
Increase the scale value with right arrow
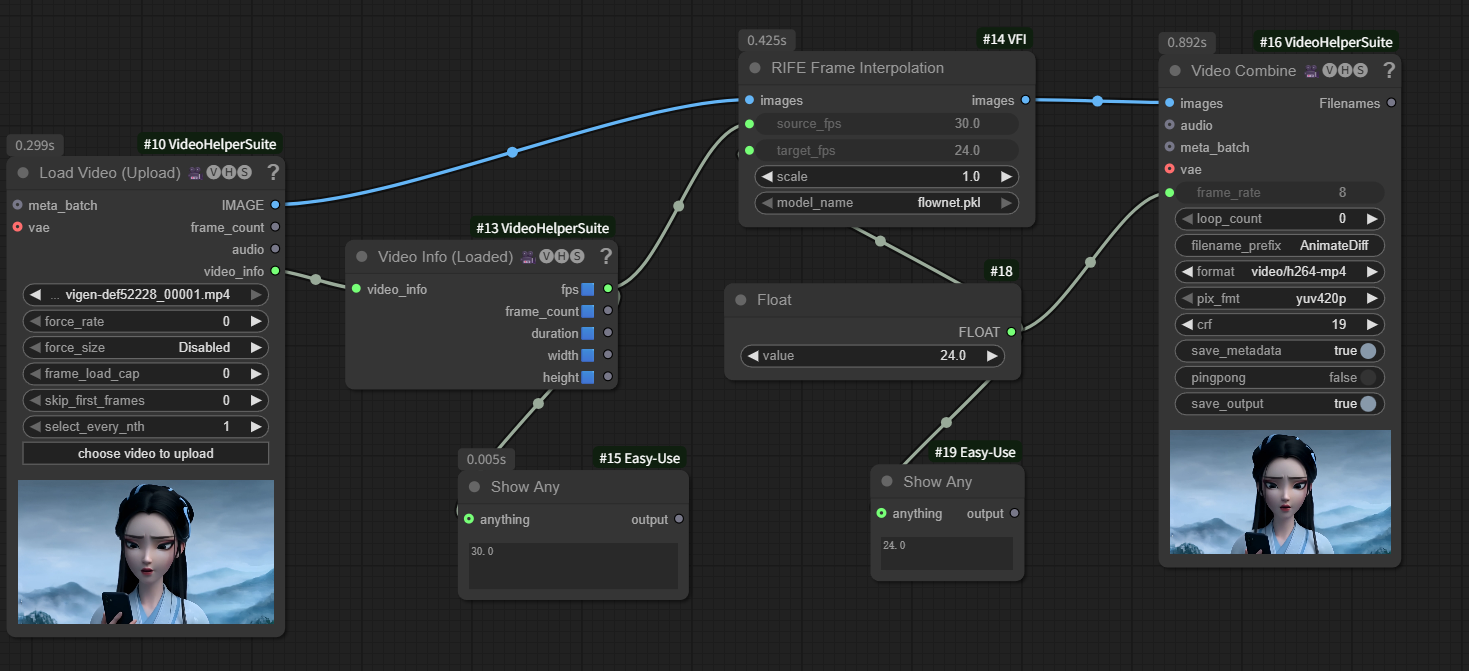point(1007,176)
